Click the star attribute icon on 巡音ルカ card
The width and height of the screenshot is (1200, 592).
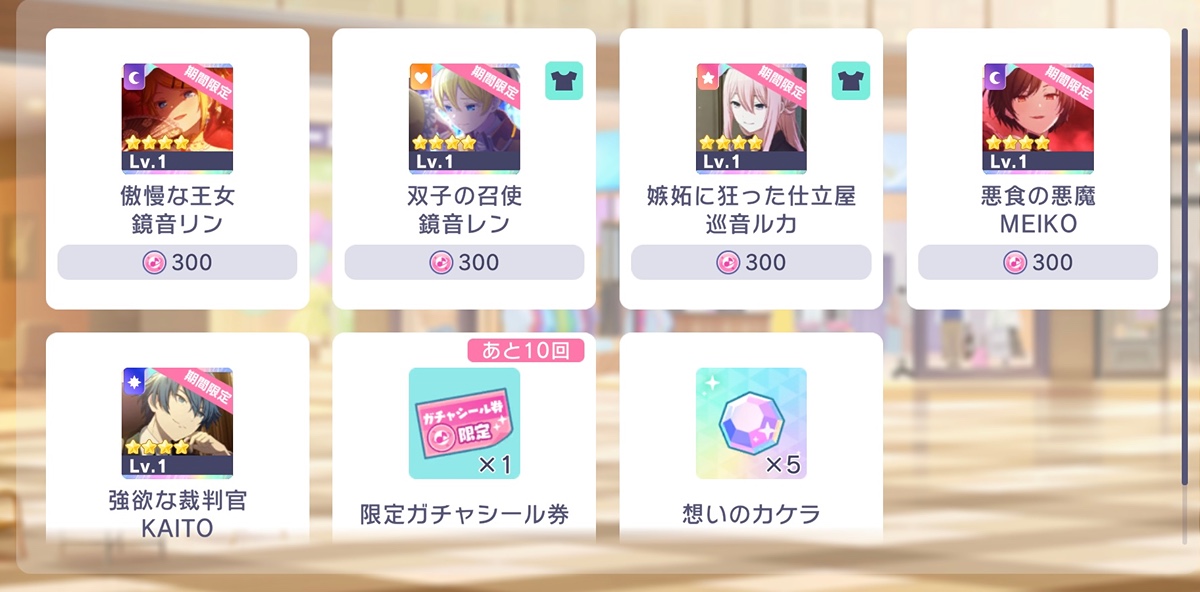(x=708, y=76)
